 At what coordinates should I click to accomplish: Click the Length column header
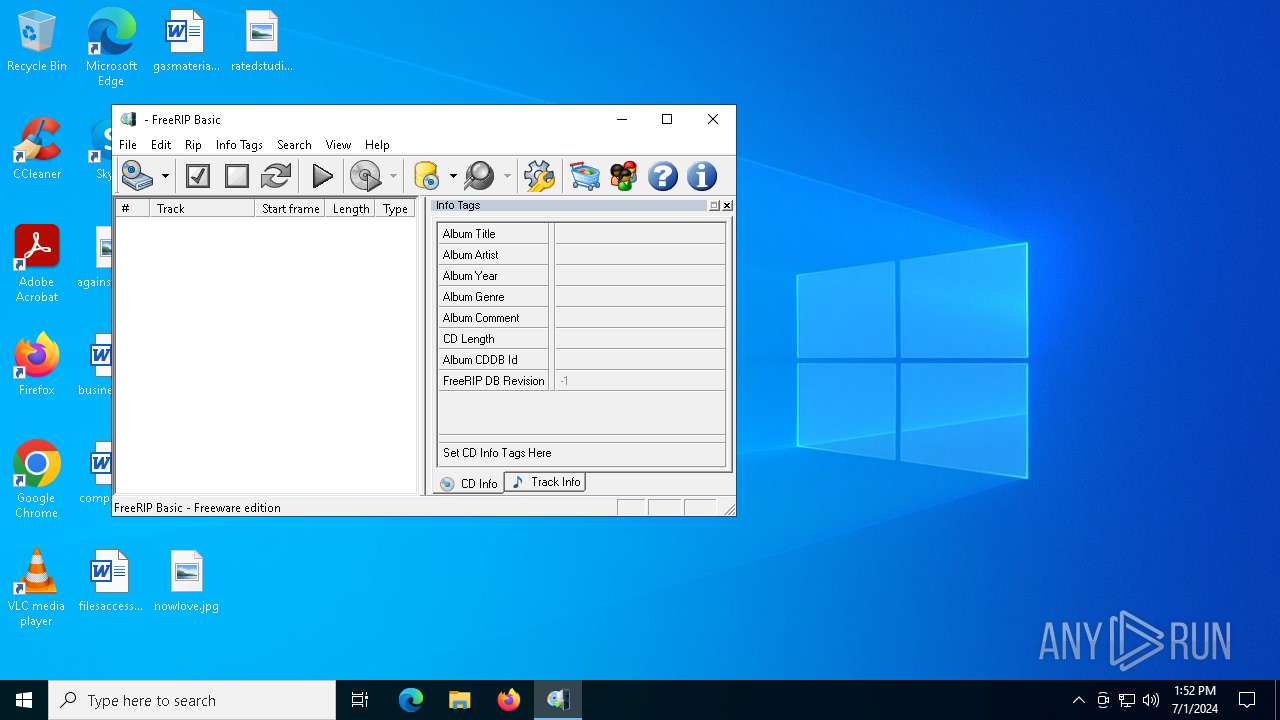(351, 209)
